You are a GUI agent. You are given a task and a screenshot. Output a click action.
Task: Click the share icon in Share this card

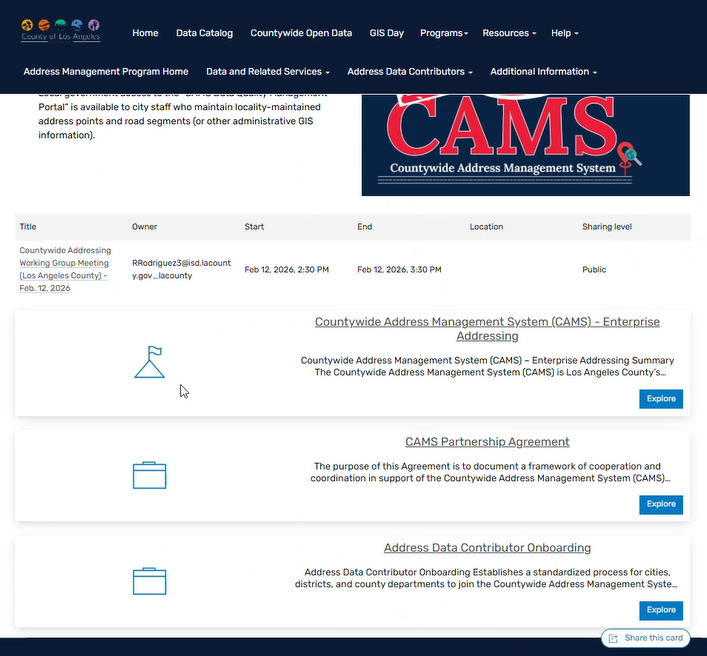[x=613, y=638]
